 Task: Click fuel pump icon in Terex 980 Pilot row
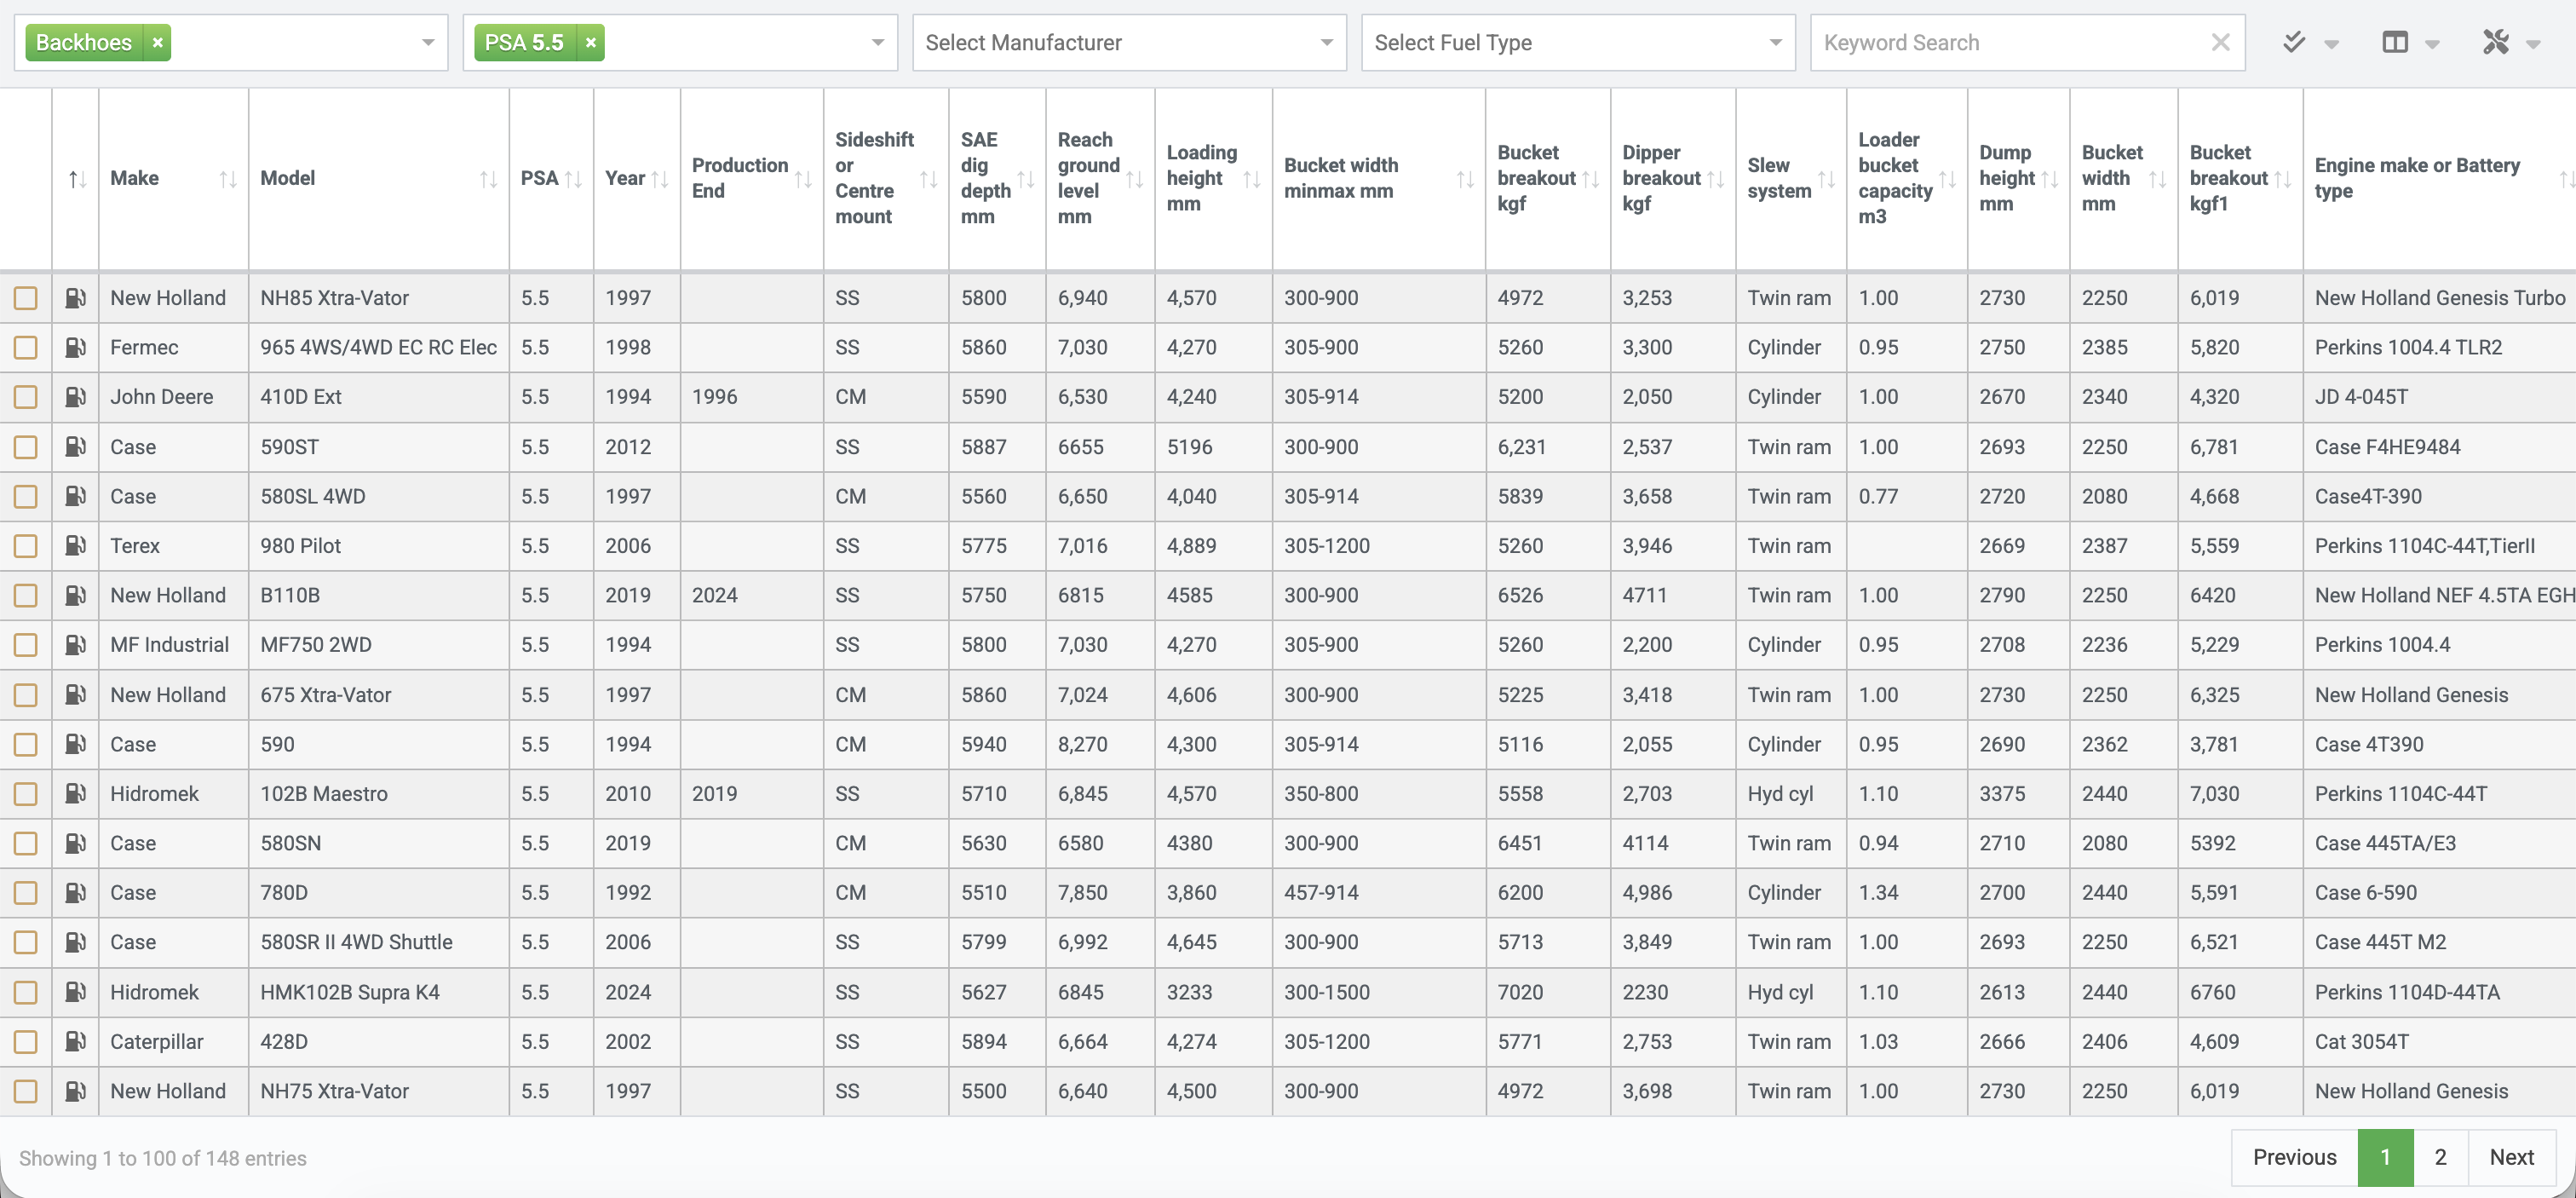click(x=75, y=546)
